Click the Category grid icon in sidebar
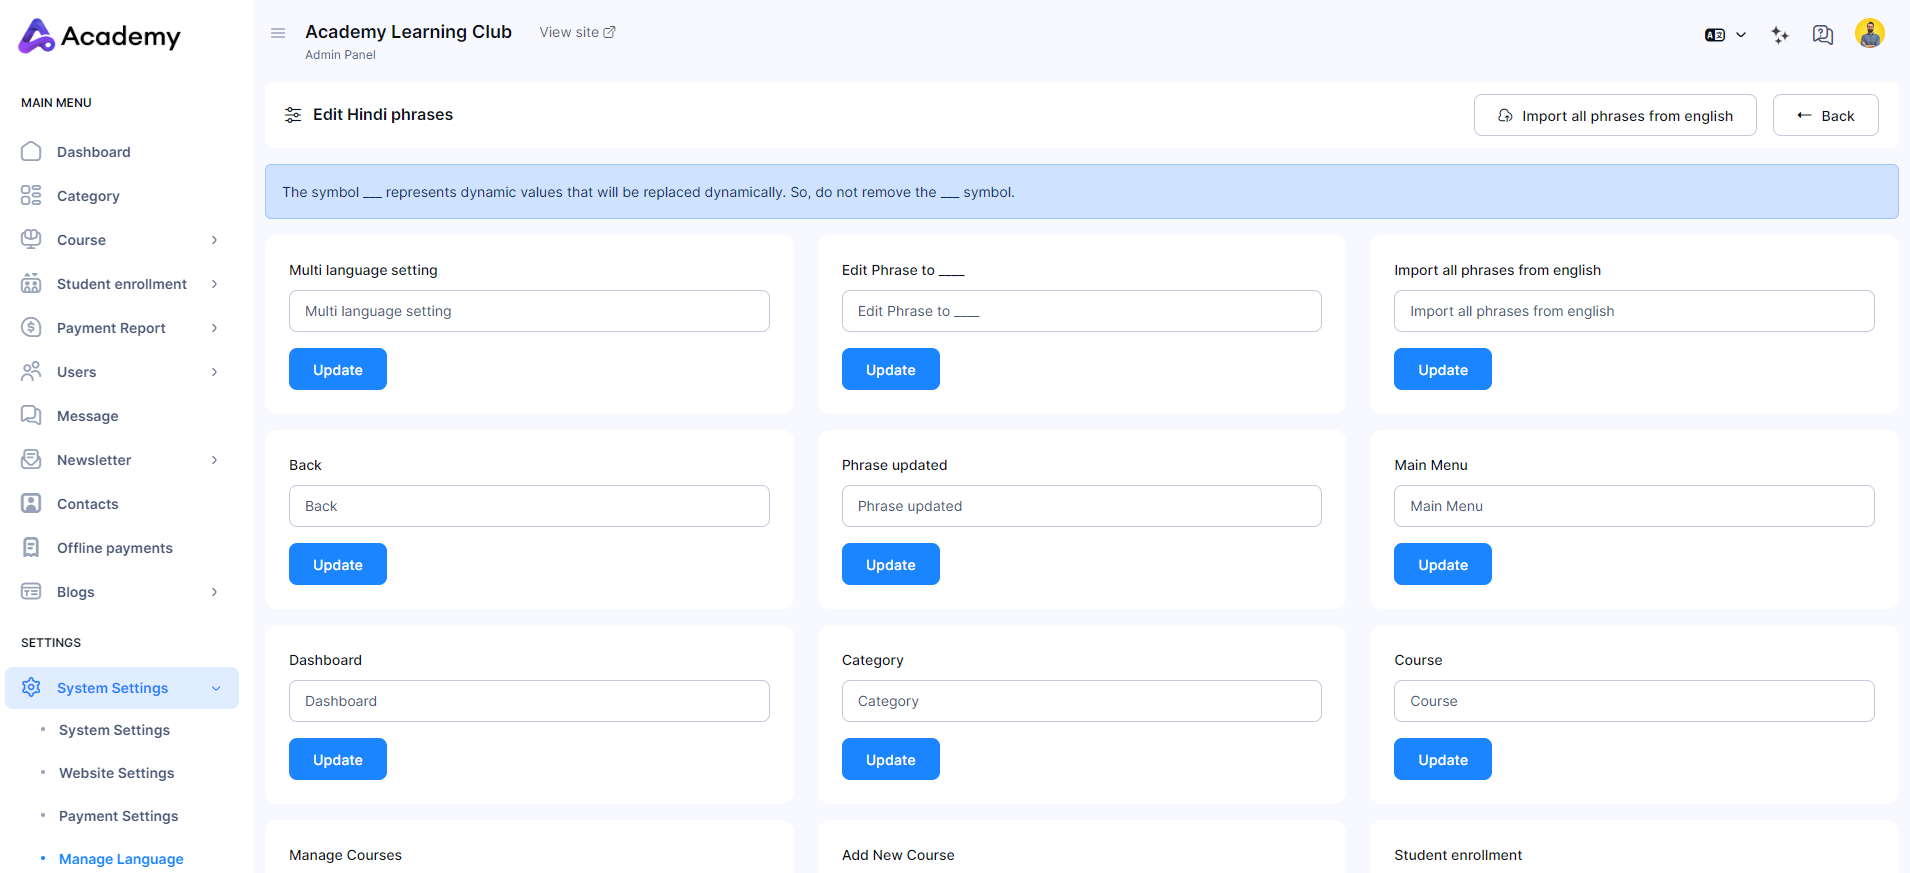 point(31,196)
